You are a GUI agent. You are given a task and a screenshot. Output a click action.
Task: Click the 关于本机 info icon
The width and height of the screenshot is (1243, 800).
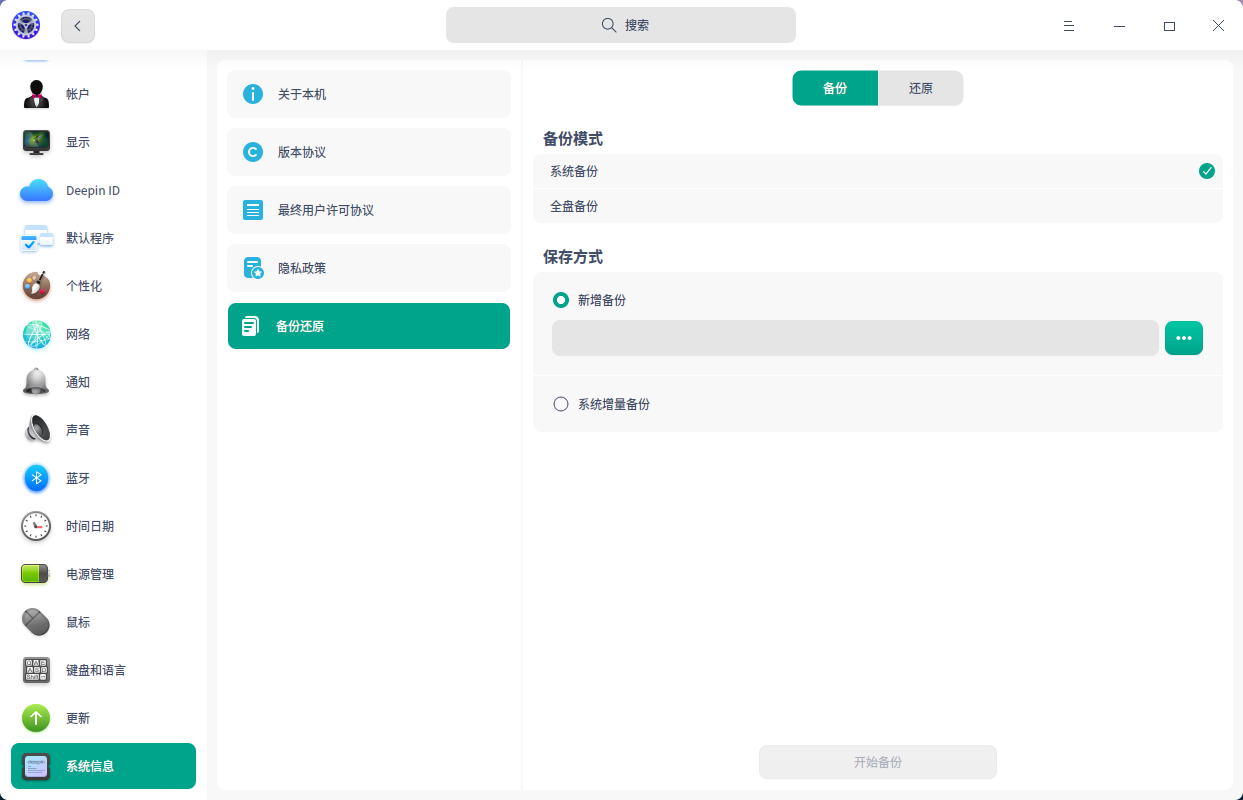coord(253,94)
